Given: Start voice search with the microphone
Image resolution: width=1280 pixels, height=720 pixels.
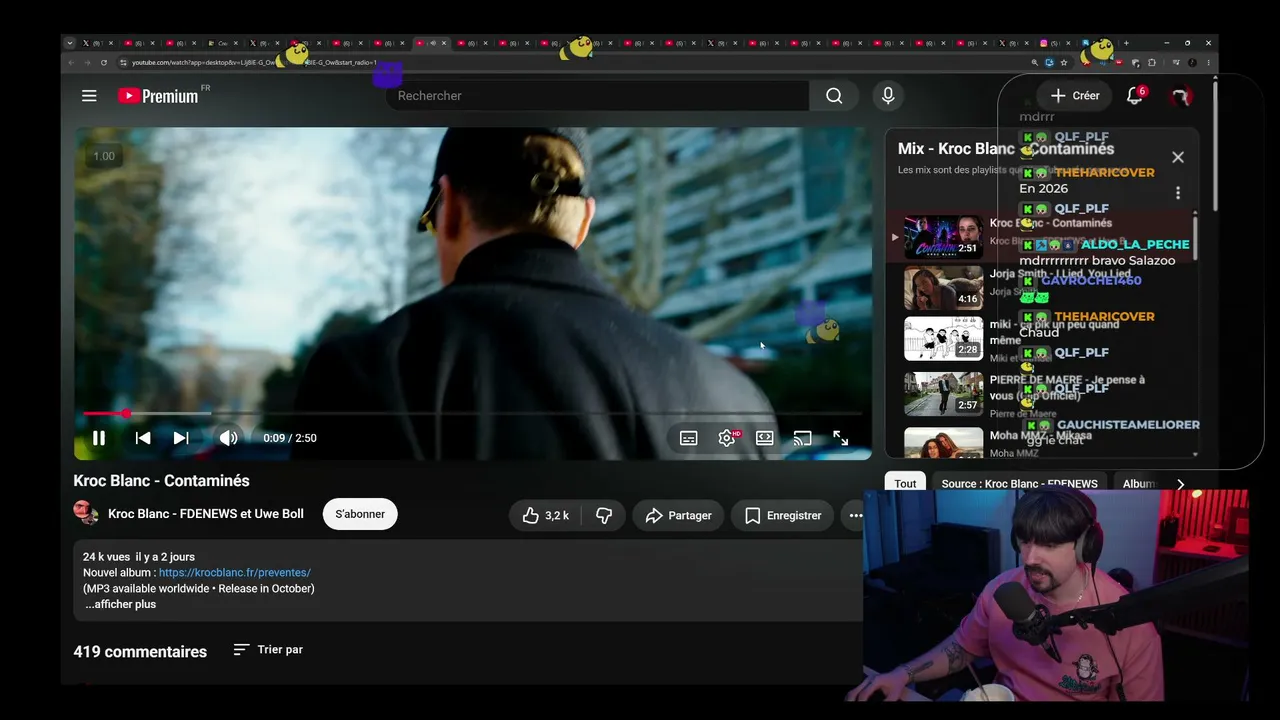Looking at the screenshot, I should pyautogui.click(x=888, y=96).
